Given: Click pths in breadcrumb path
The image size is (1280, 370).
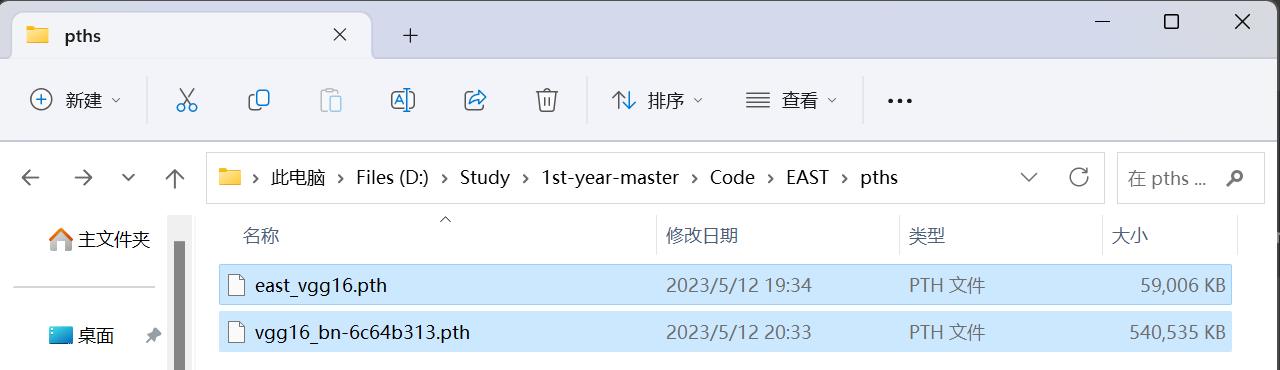Looking at the screenshot, I should pos(879,178).
